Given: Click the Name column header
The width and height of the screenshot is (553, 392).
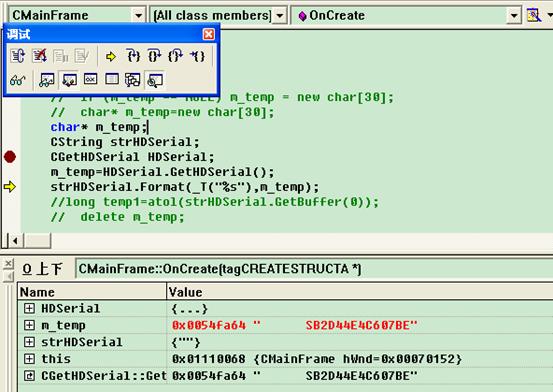Looking at the screenshot, I should [92, 292].
